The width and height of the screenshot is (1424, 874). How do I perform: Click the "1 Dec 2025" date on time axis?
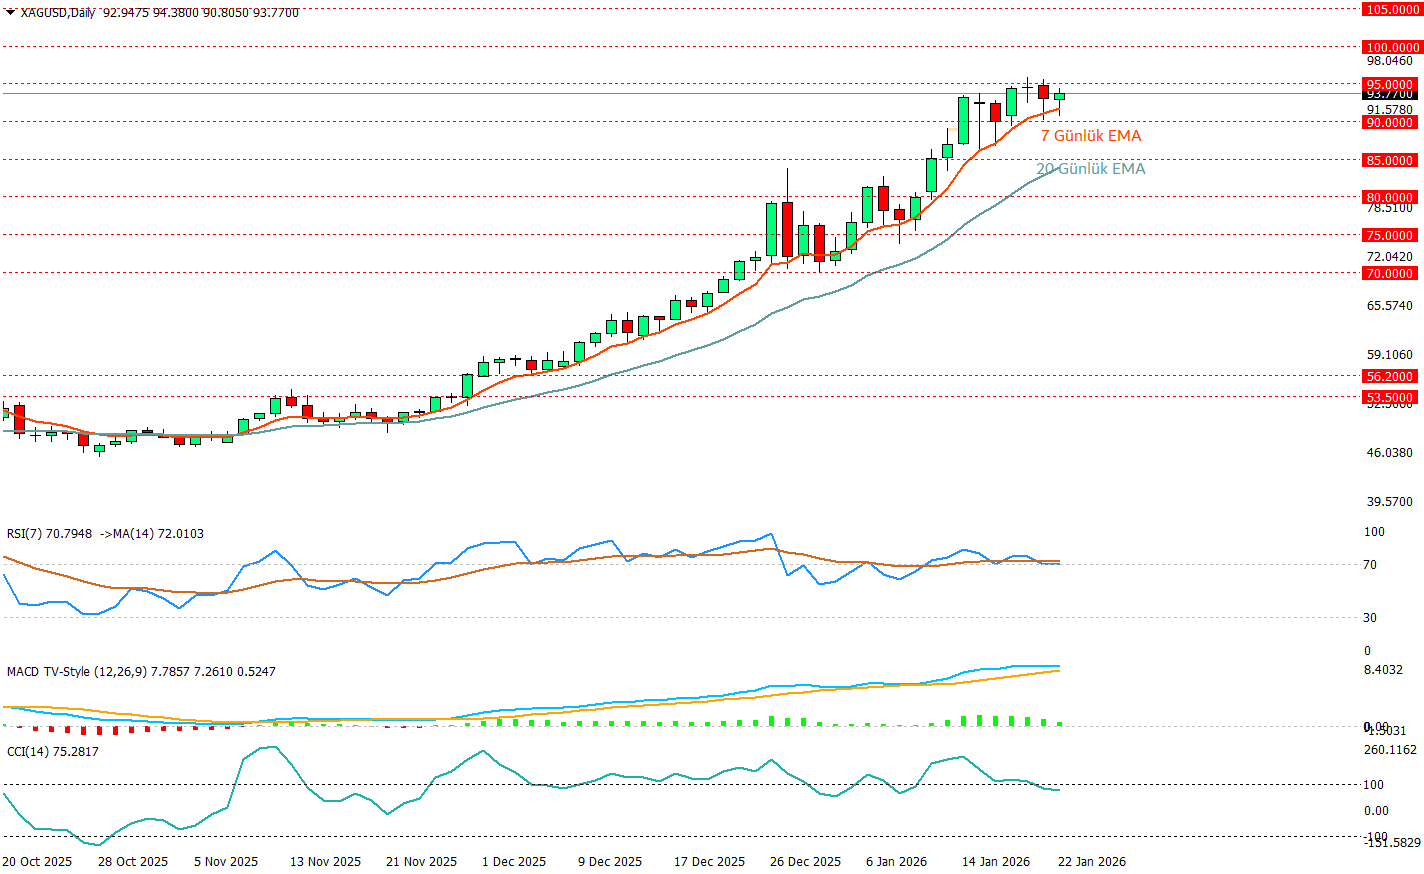[514, 862]
